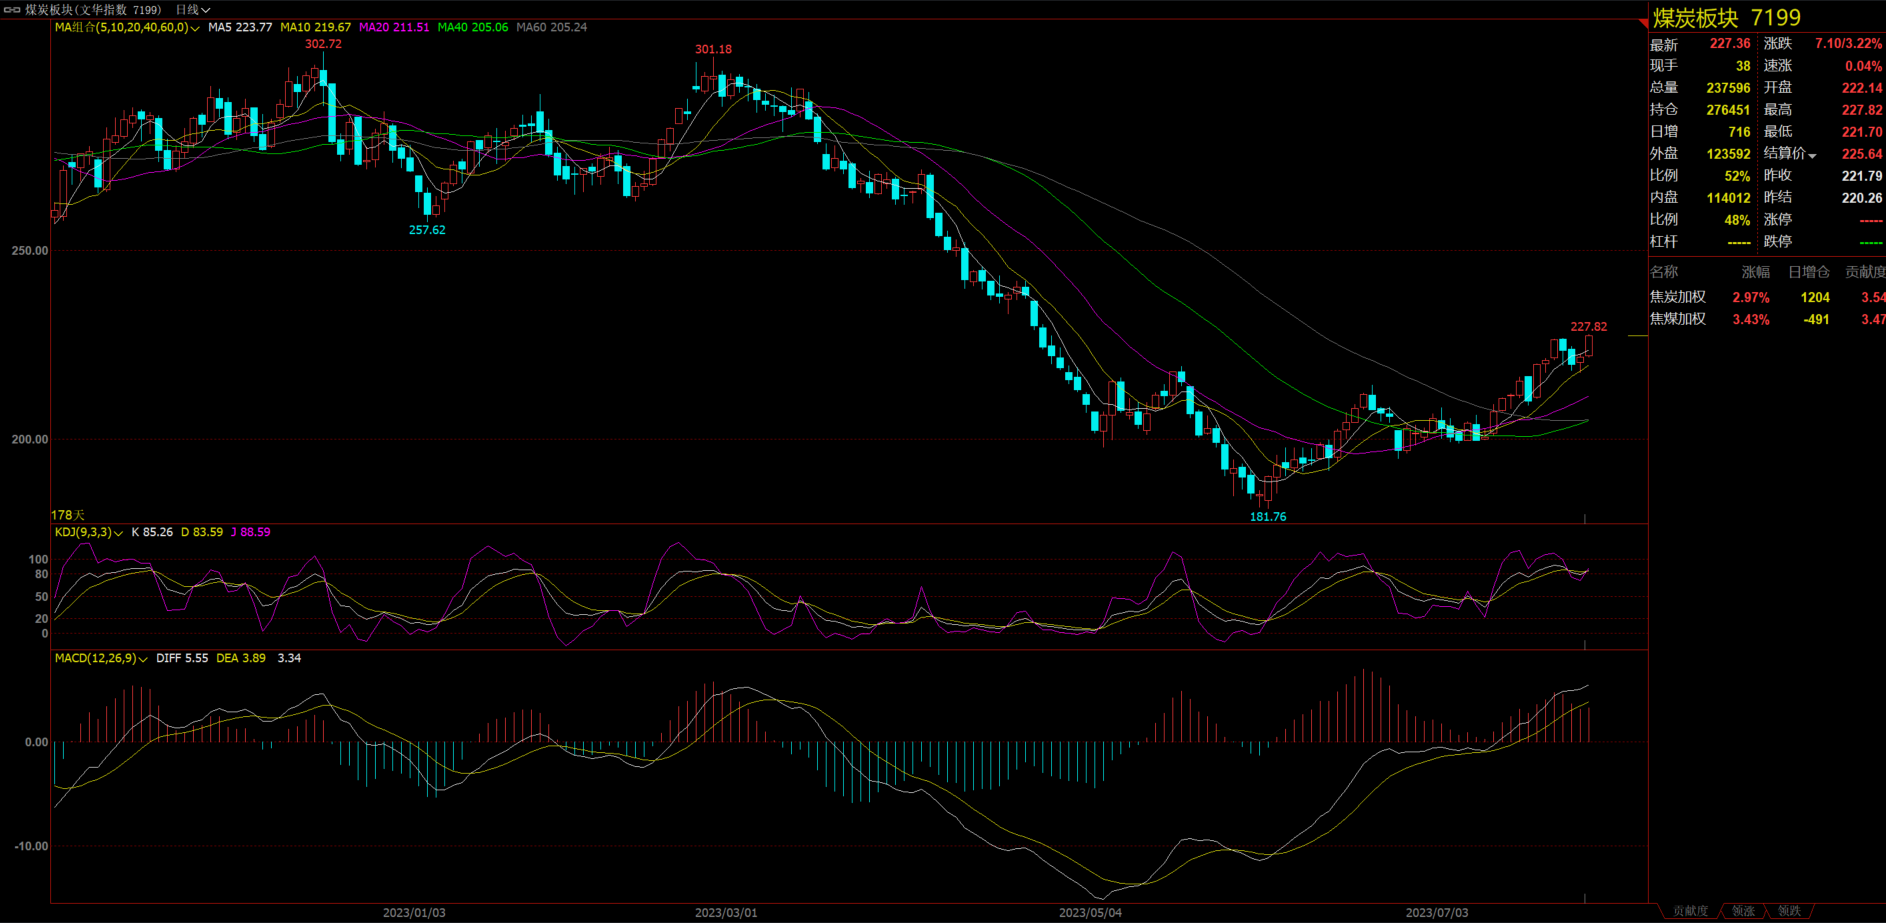Click the MA5 223.77 value label

(240, 28)
